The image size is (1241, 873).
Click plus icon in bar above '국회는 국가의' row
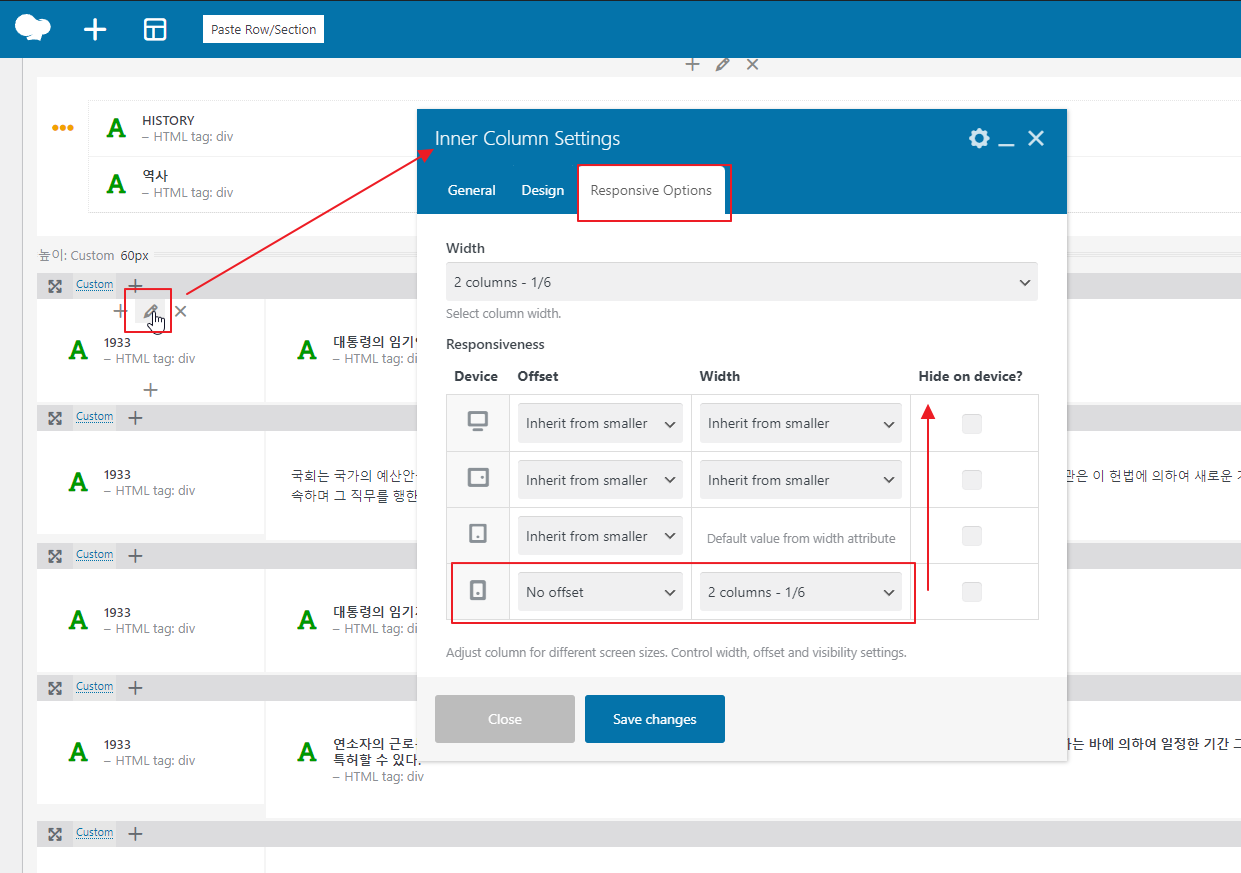pyautogui.click(x=136, y=417)
